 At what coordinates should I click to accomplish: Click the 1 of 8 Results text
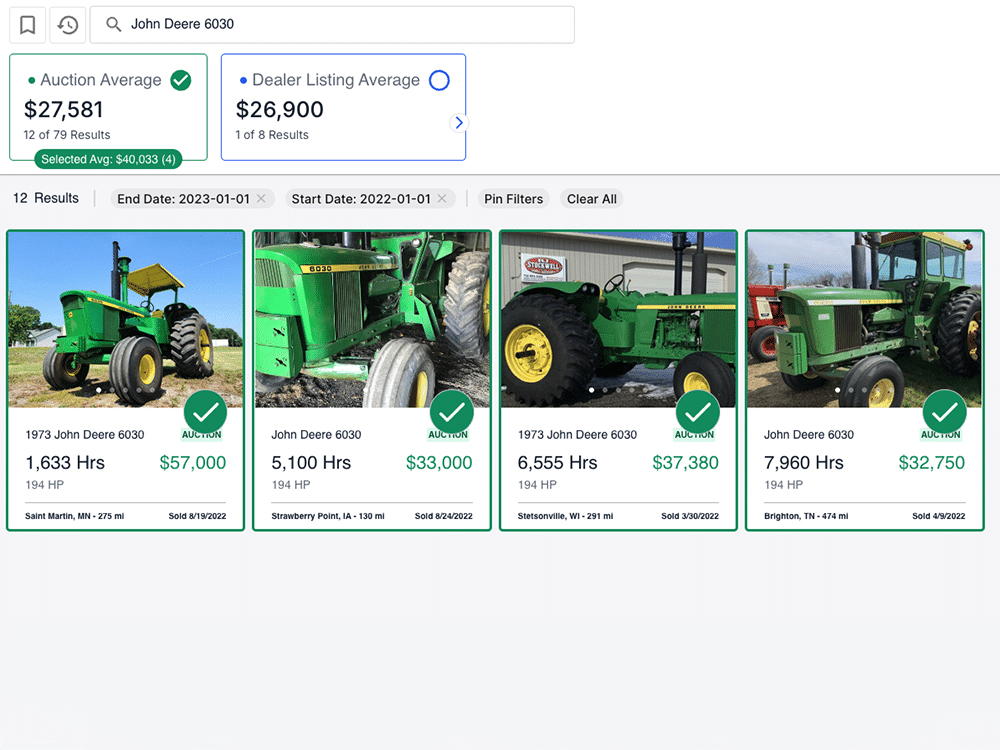[x=272, y=135]
